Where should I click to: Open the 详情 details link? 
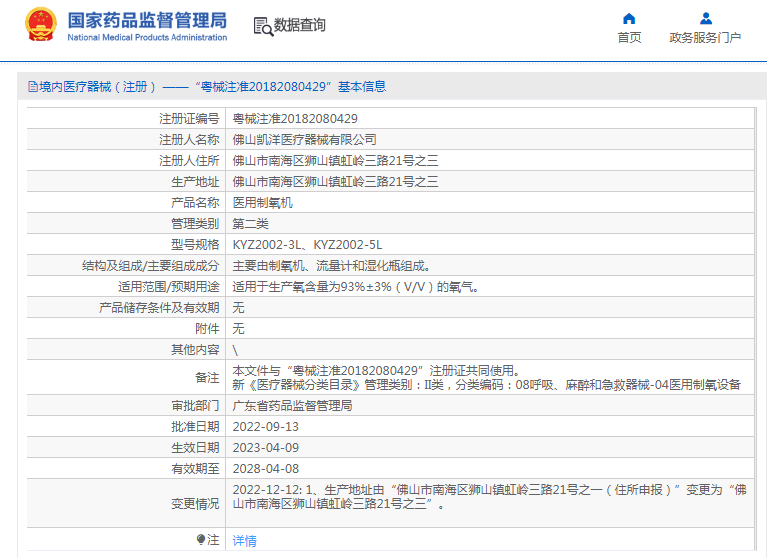245,540
